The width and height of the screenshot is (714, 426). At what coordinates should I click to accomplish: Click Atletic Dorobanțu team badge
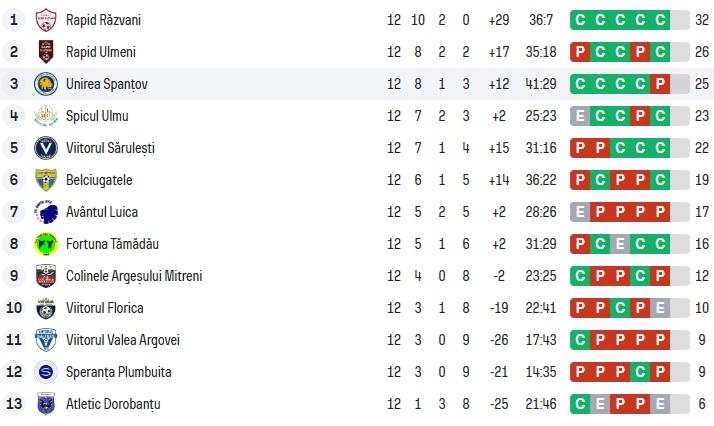[x=46, y=403]
